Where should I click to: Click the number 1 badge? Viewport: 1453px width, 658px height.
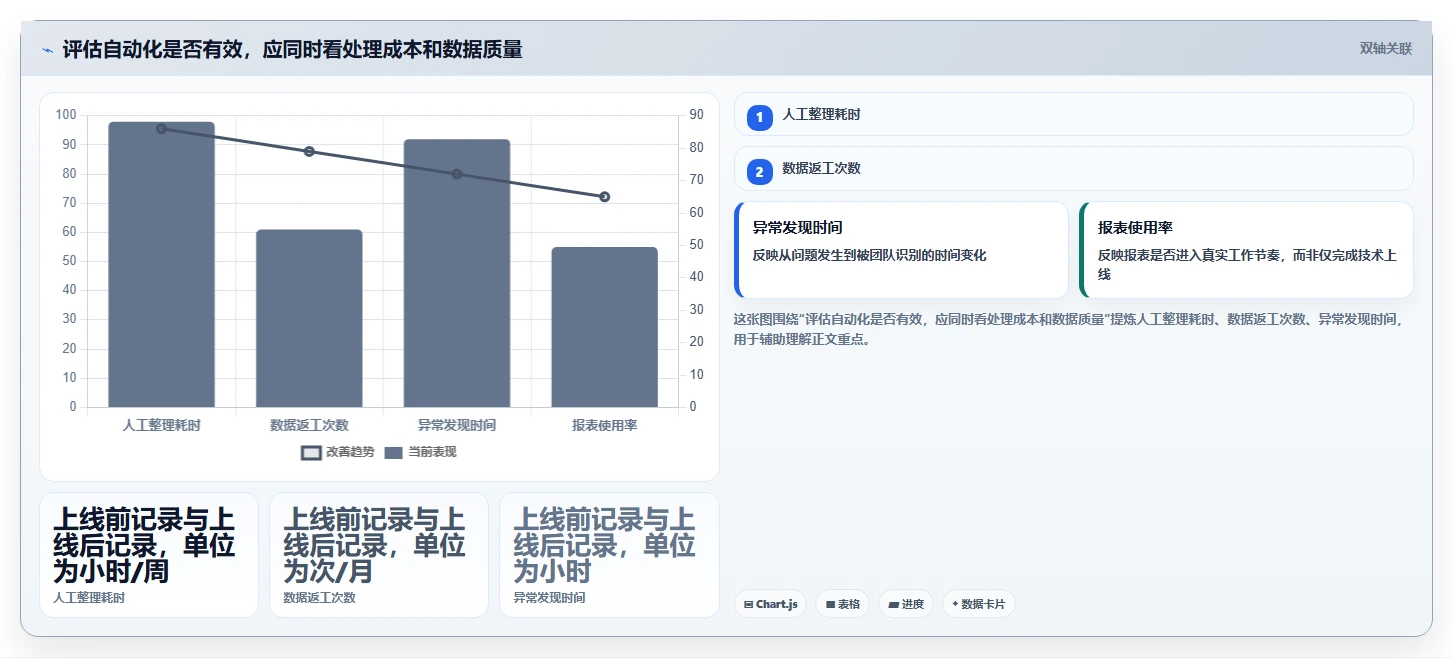coord(760,116)
